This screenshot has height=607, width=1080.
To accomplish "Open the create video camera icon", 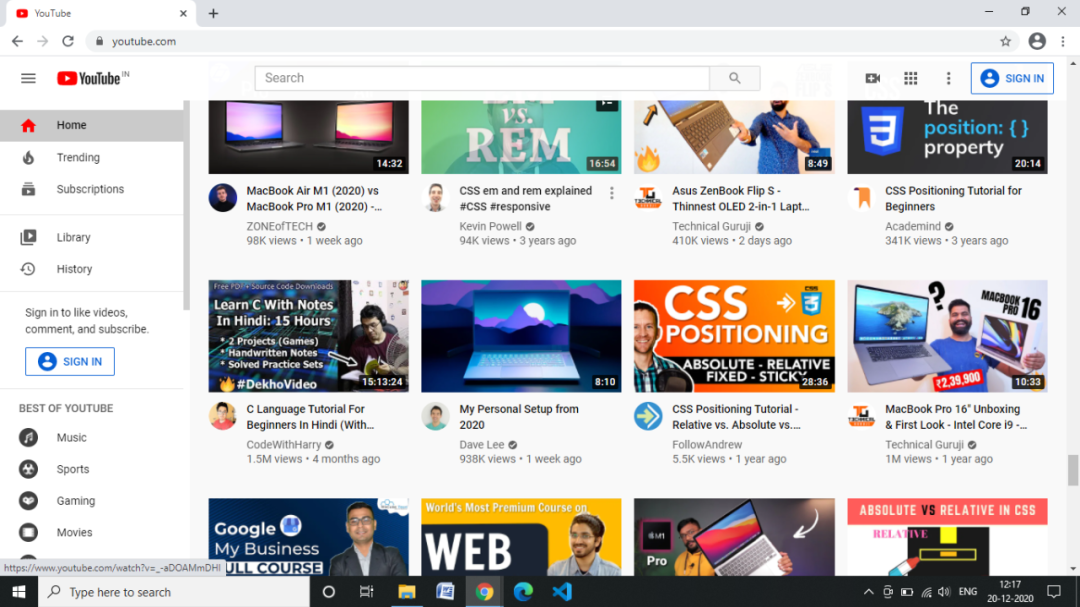I will 873,79.
